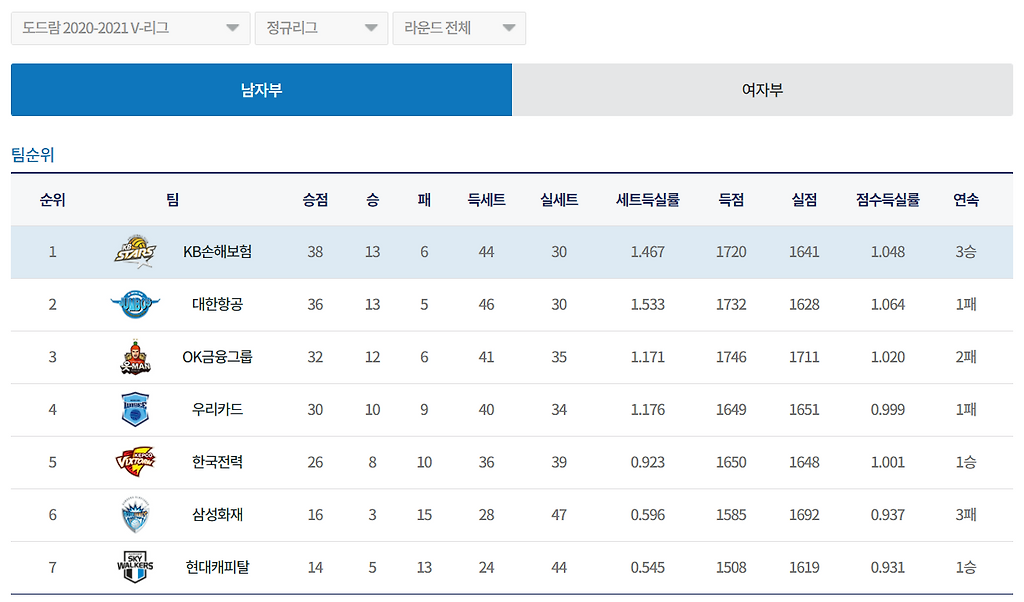Image resolution: width=1024 pixels, height=602 pixels.
Task: Click 현대캐피탈's rank number 7
Action: click(x=53, y=567)
